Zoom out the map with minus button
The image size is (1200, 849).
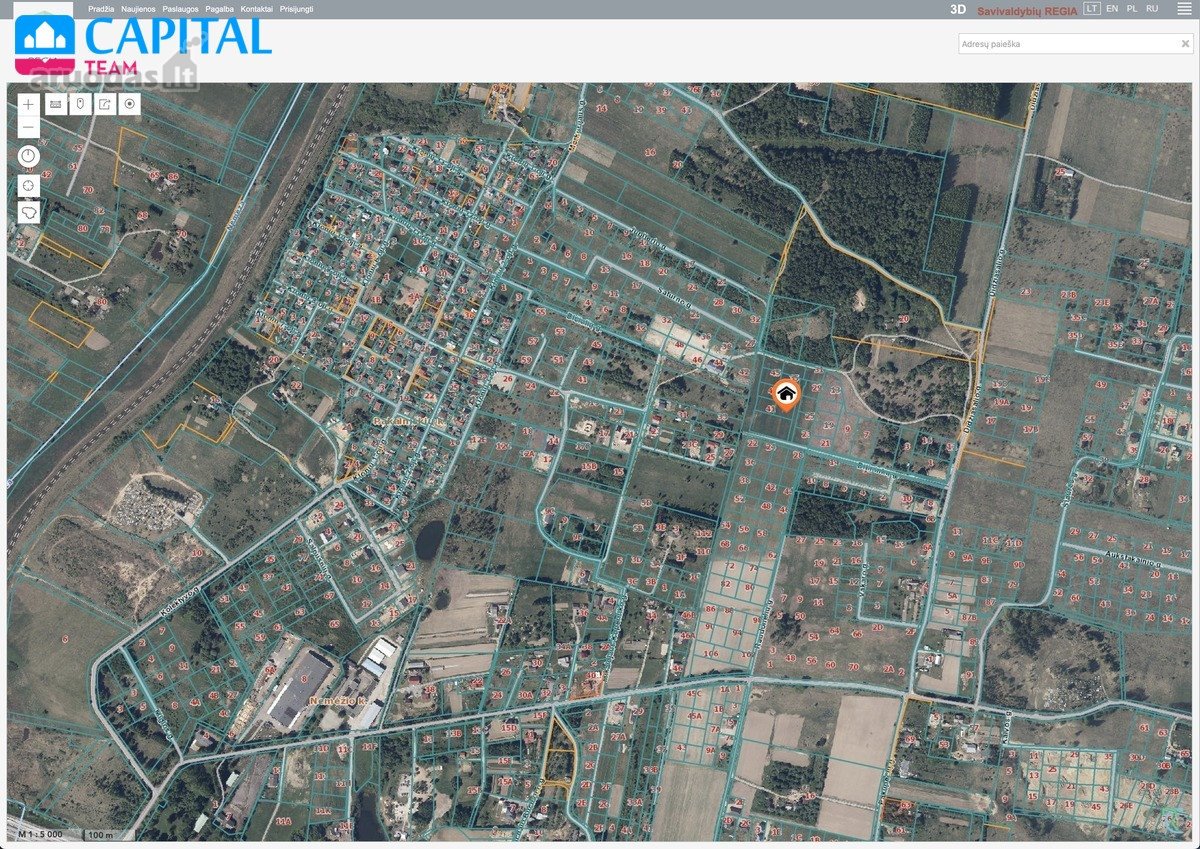(28, 128)
